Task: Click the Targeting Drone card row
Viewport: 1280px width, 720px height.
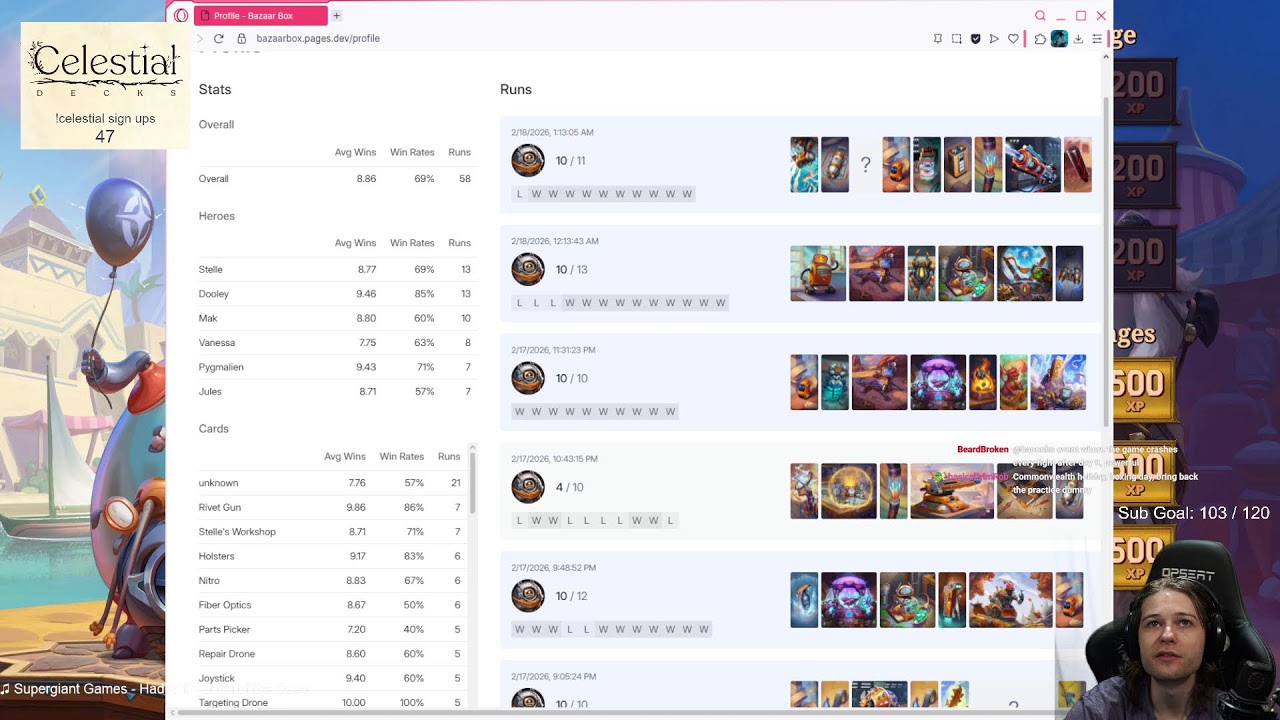Action: (330, 702)
